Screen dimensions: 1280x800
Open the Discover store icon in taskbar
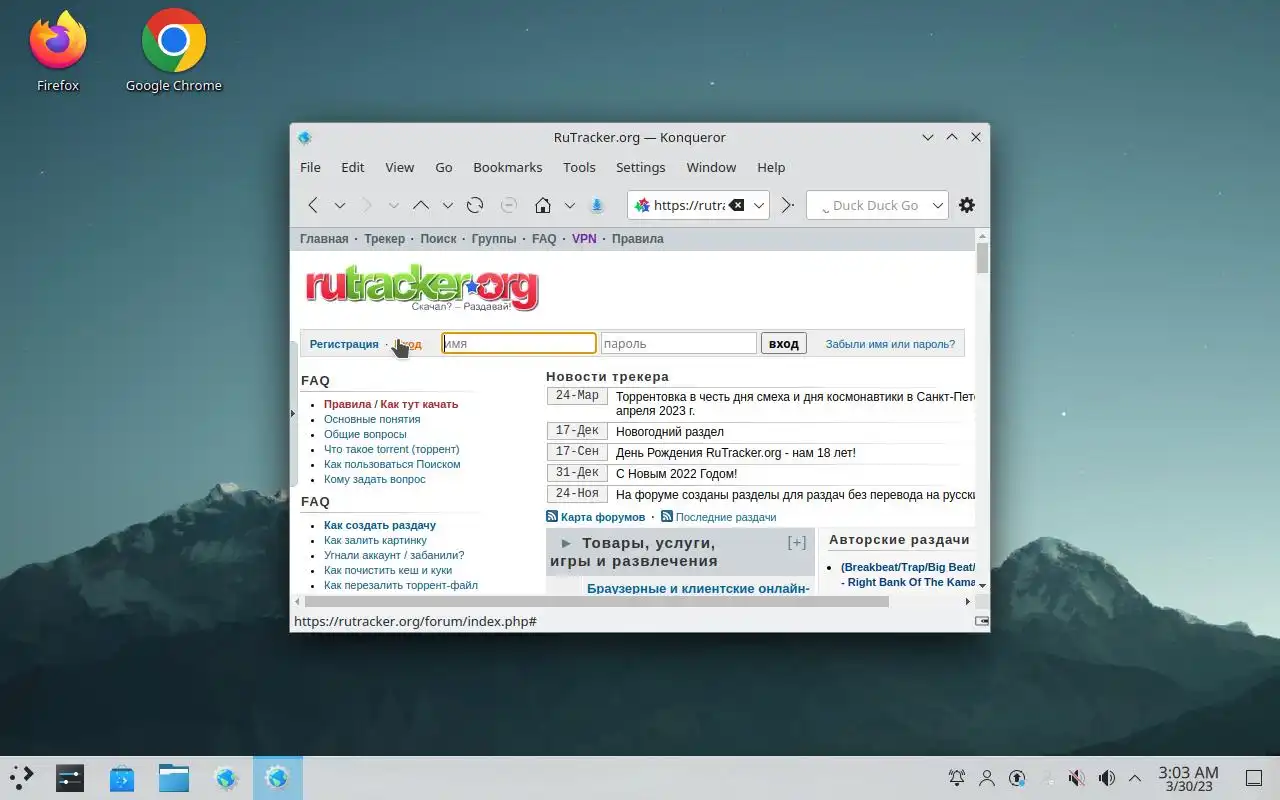pos(122,778)
